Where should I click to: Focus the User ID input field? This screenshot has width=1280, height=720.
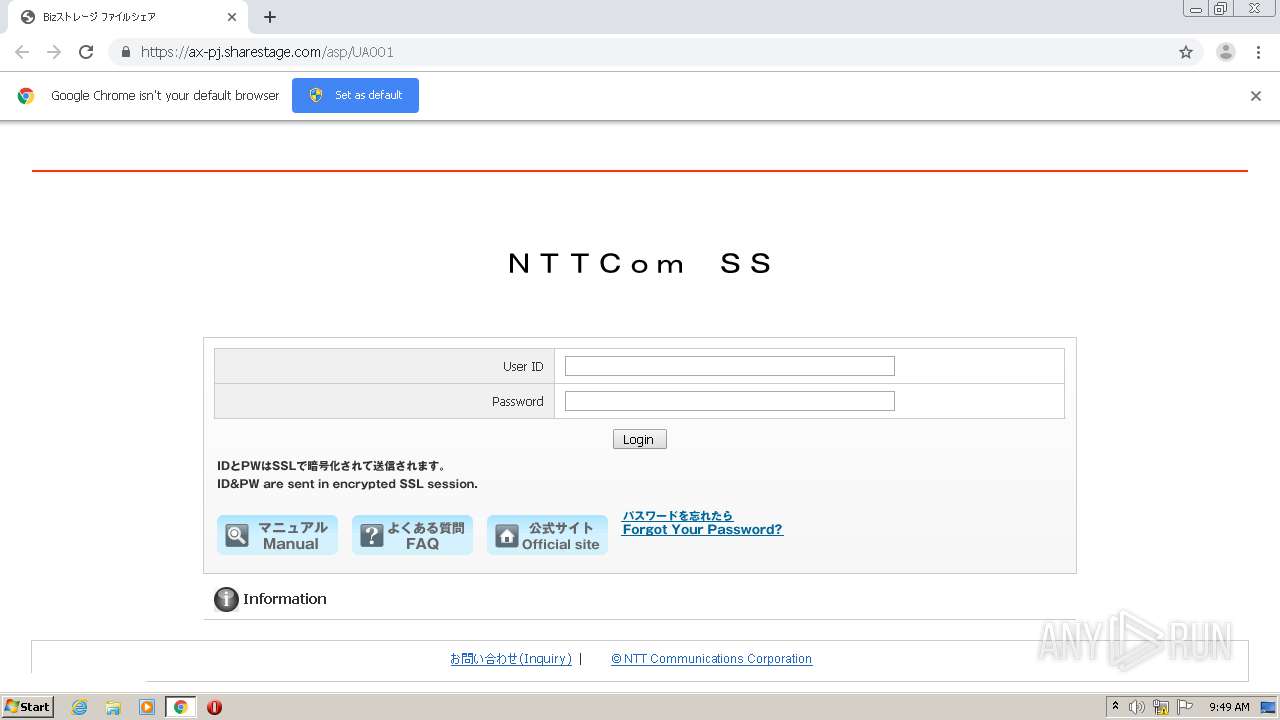[x=730, y=366]
